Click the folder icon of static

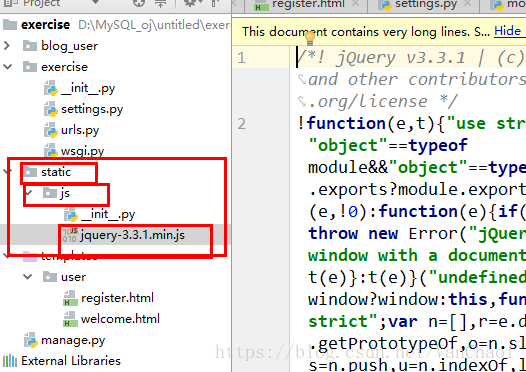(30, 172)
